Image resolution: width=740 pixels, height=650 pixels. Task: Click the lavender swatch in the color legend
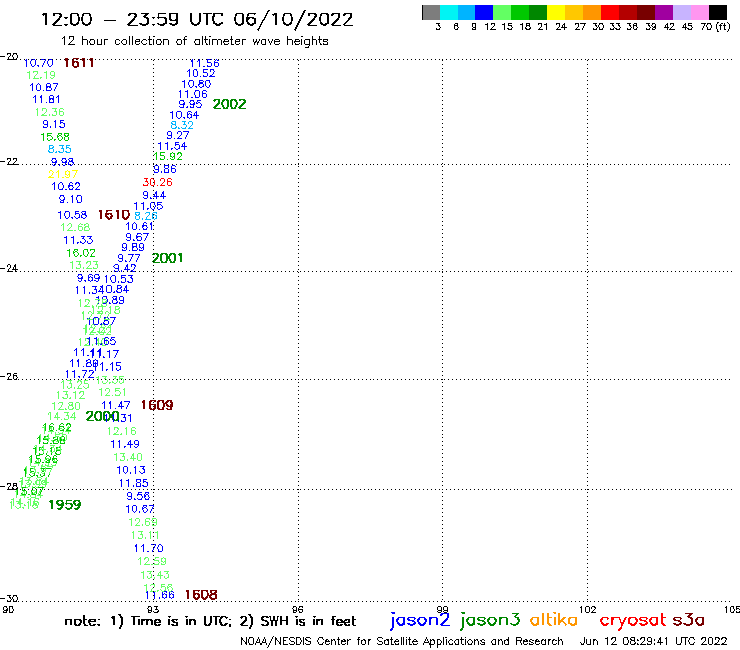[681, 12]
